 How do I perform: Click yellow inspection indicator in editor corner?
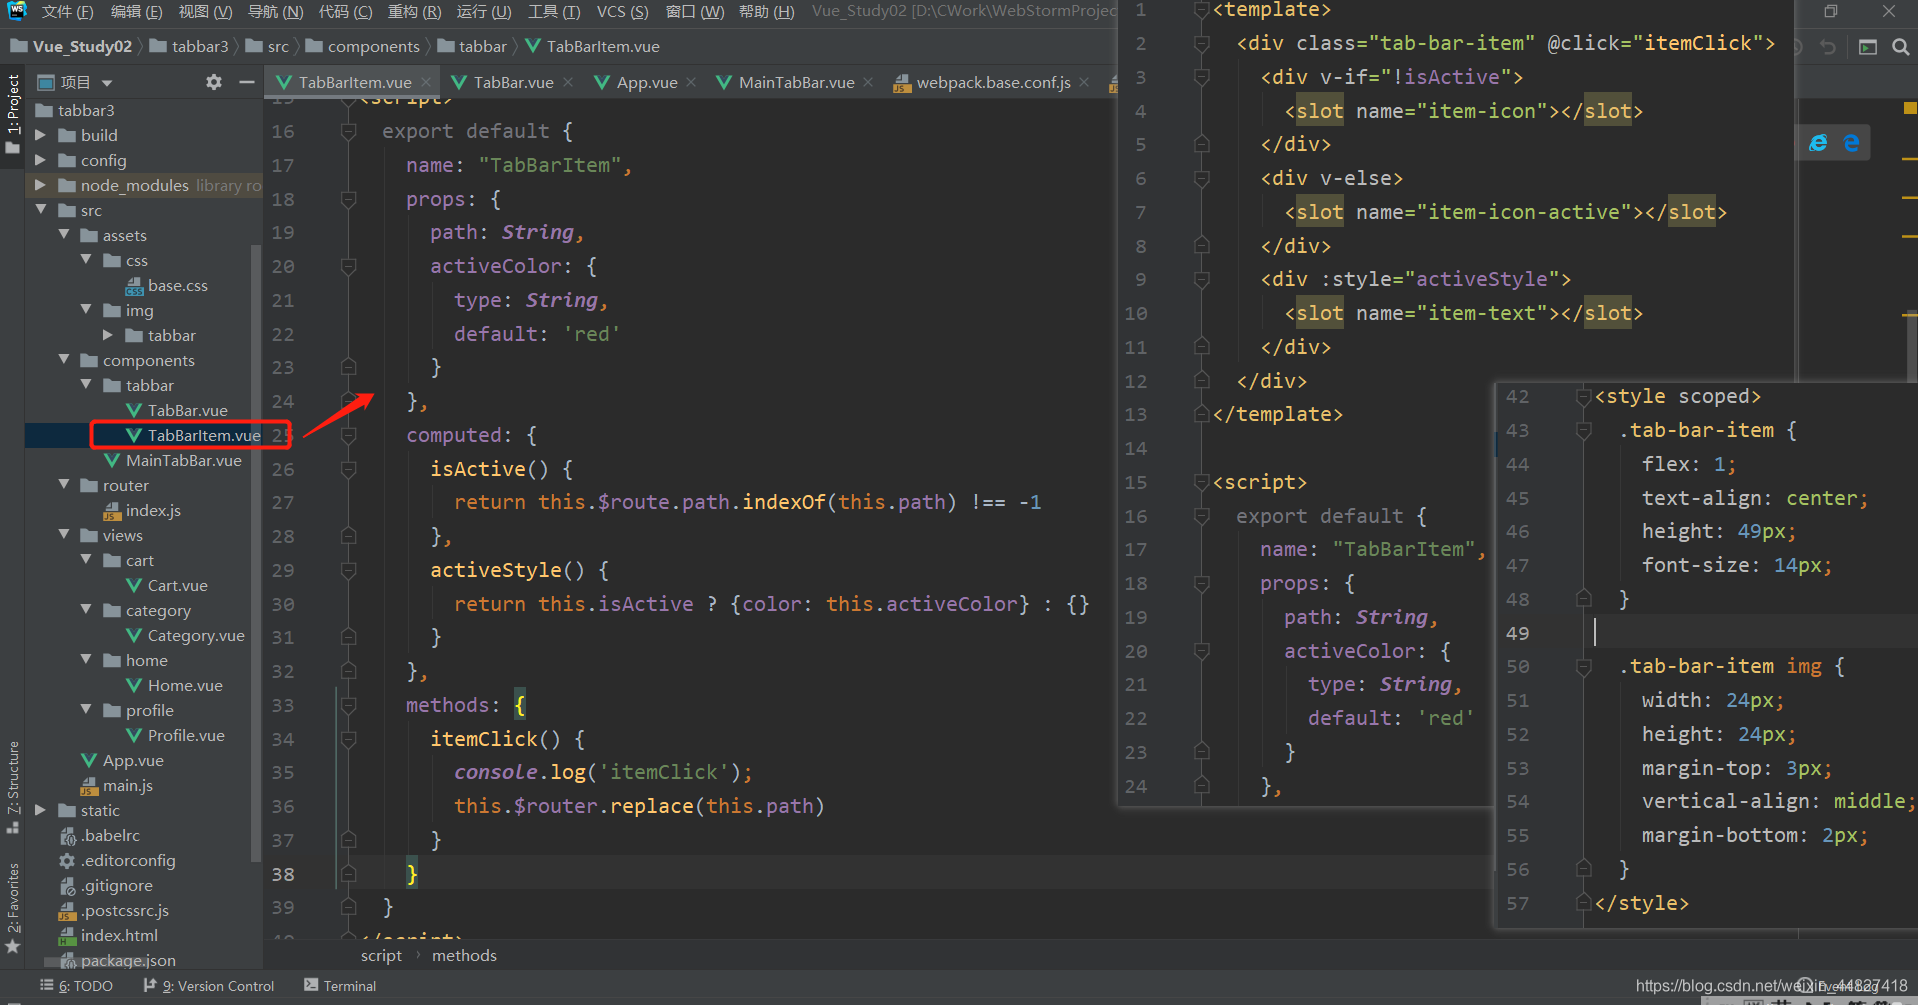tap(1910, 107)
